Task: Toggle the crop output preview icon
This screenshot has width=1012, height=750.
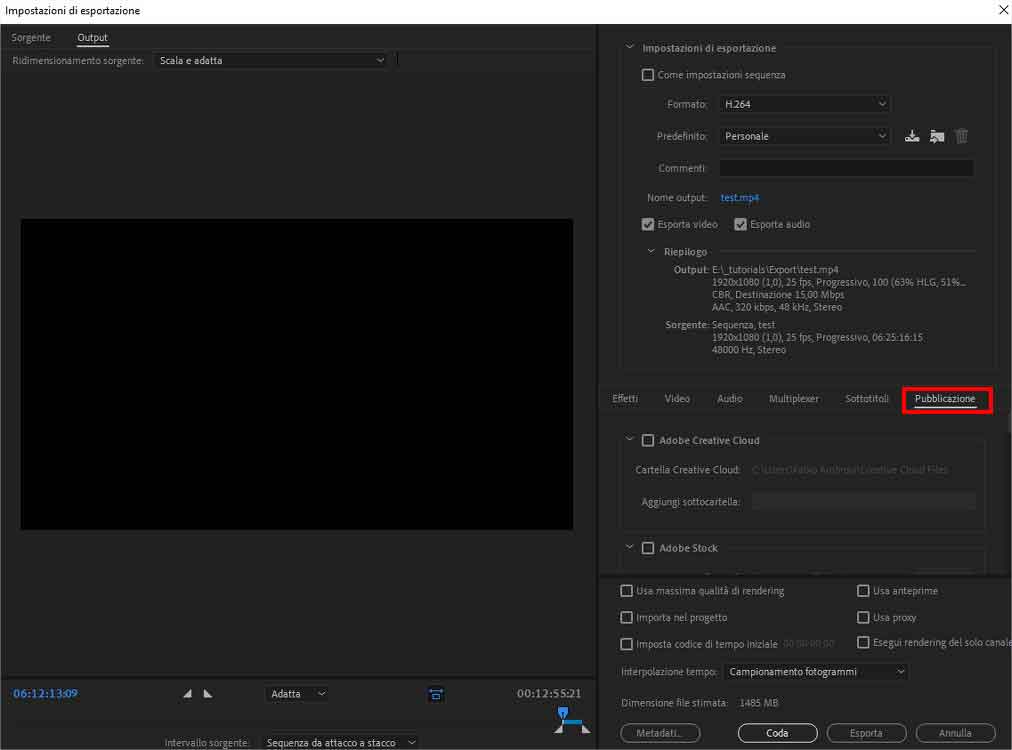Action: (435, 693)
